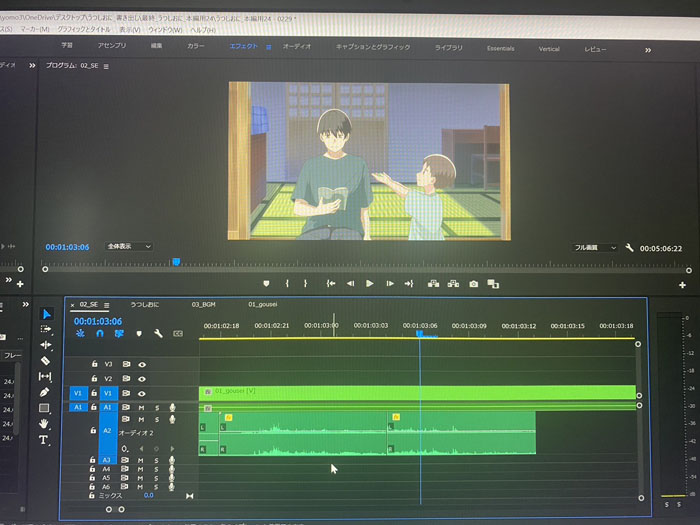Open playback resolution dropdown フル画質
Viewport: 700px width, 525px height.
(595, 247)
